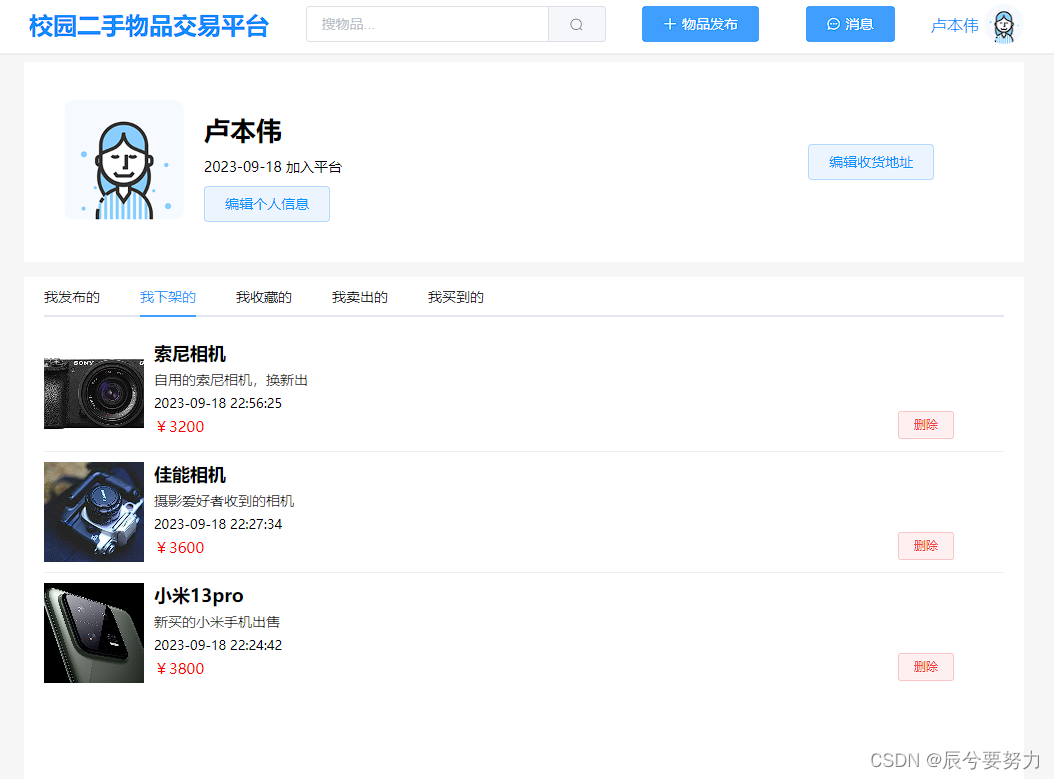This screenshot has width=1054, height=779.
Task: Click the large 卢本伟 profile name
Action: click(x=243, y=131)
